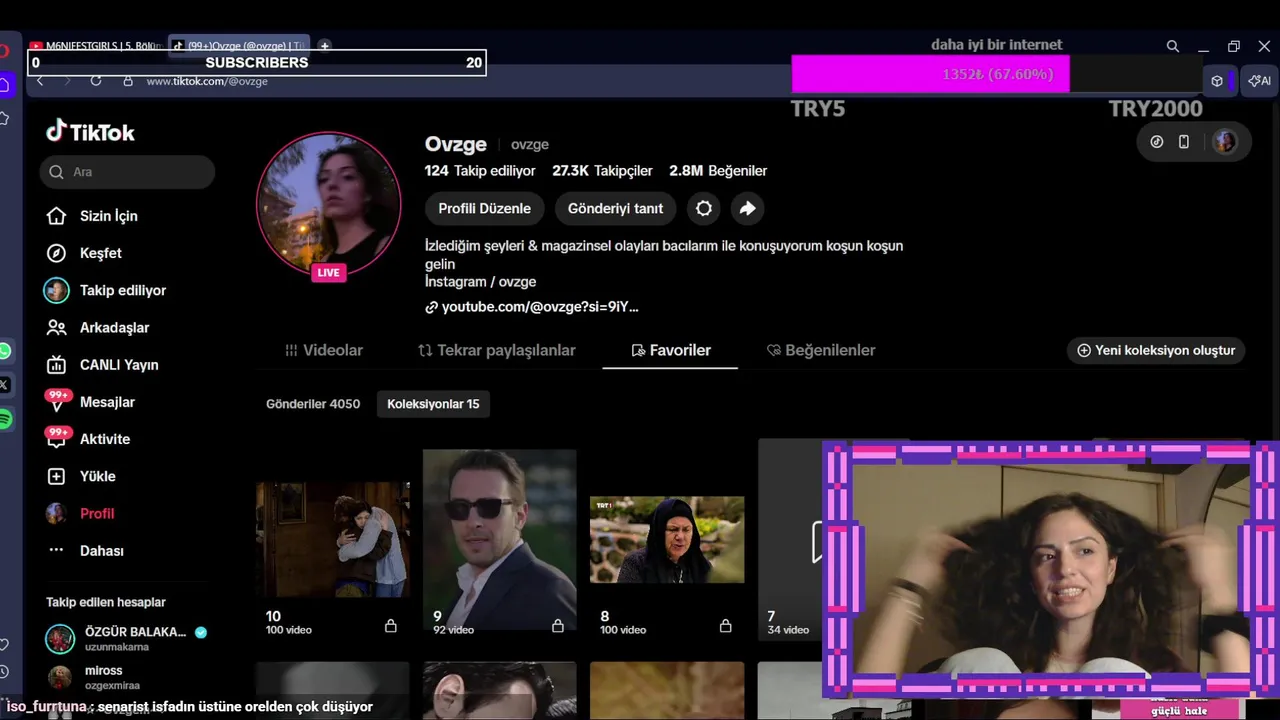Viewport: 1280px width, 720px height.
Task: Select the Favoriler tab
Action: [670, 350]
